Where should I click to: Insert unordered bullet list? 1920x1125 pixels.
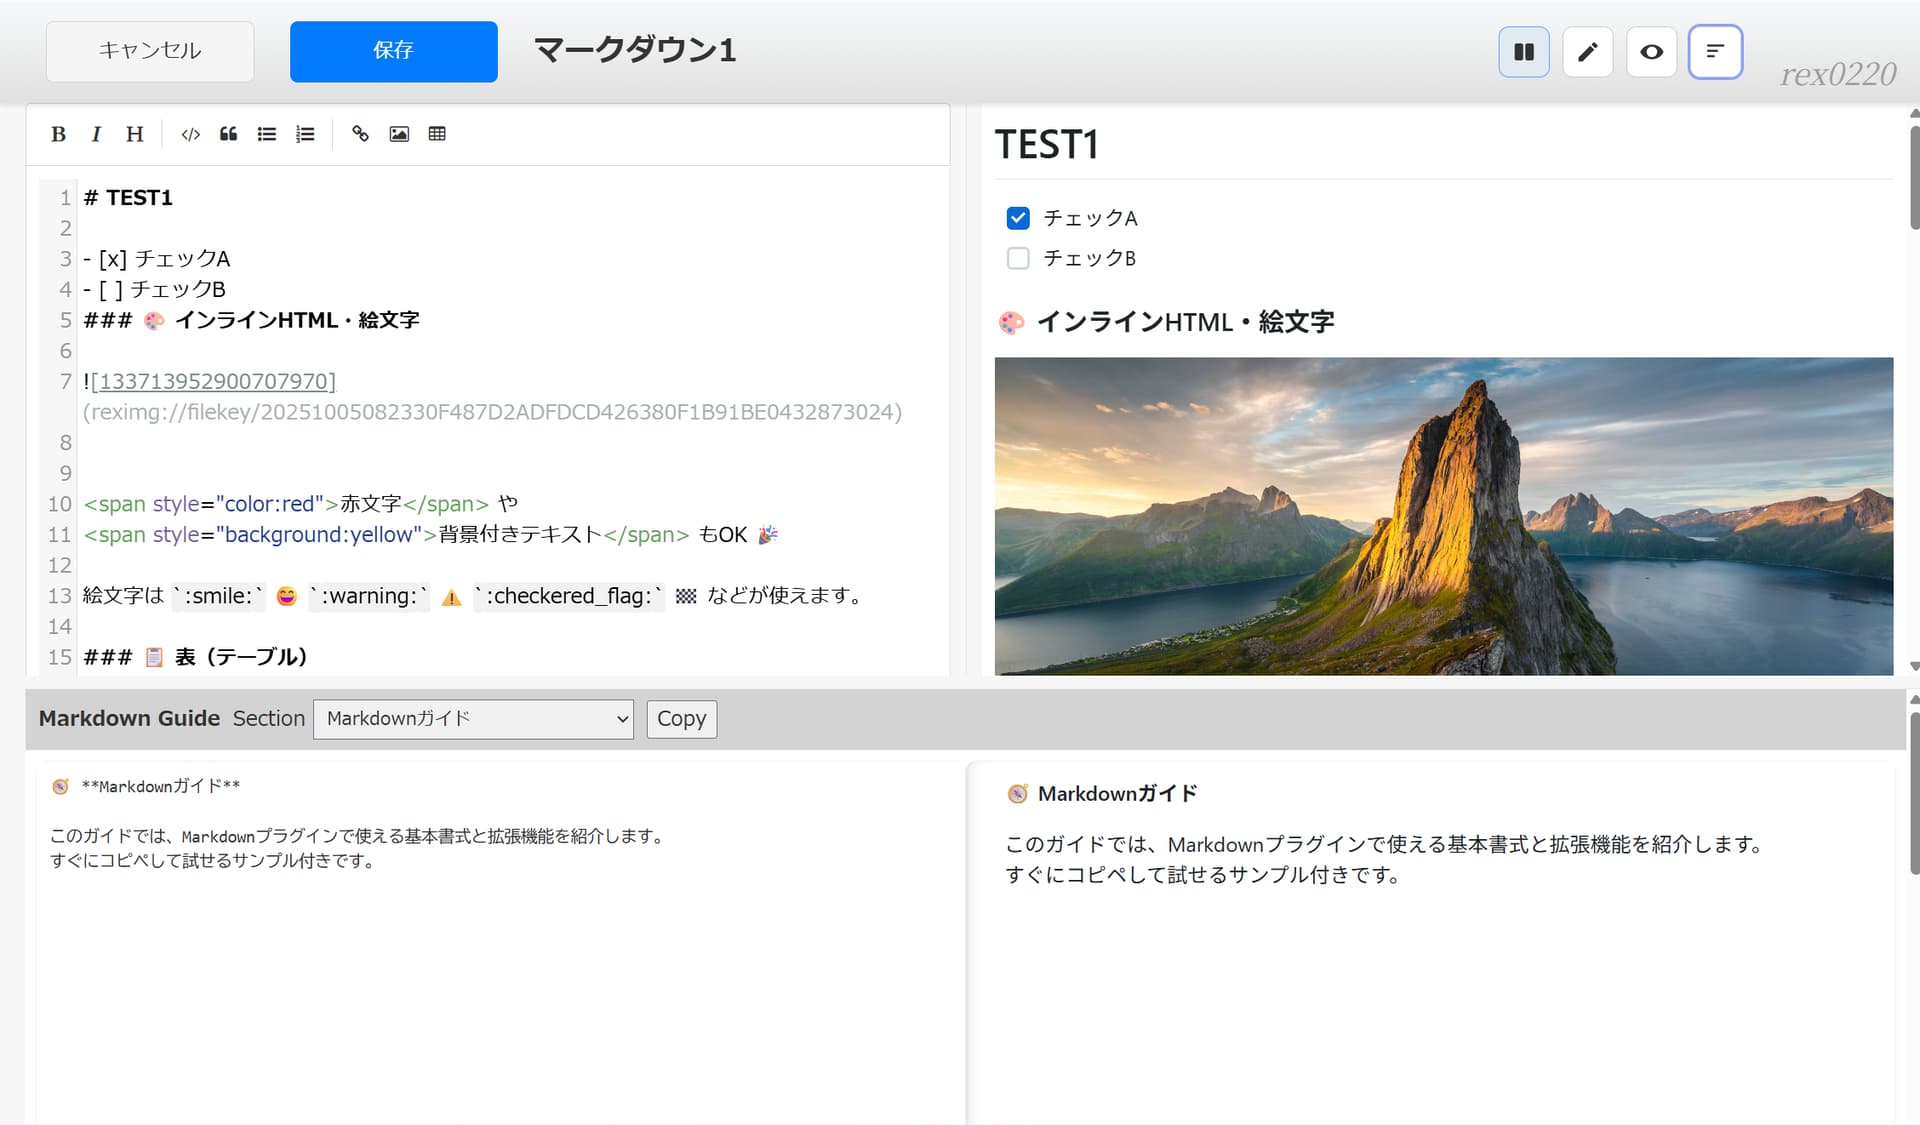[266, 134]
